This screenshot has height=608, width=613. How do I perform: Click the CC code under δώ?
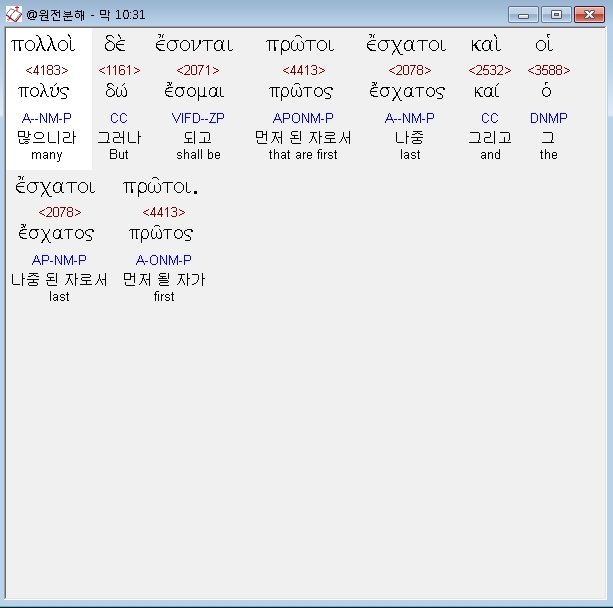[118, 118]
